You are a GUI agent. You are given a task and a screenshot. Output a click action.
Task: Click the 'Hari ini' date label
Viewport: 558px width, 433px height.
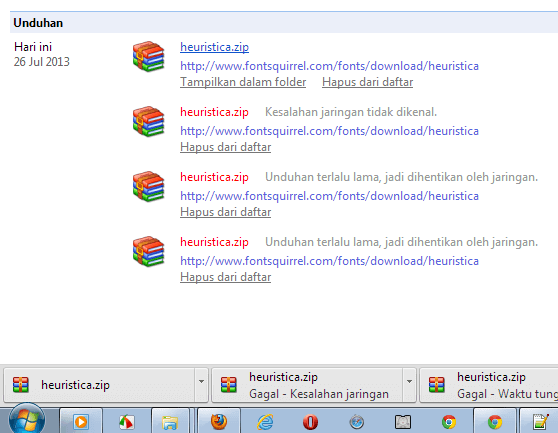(33, 47)
